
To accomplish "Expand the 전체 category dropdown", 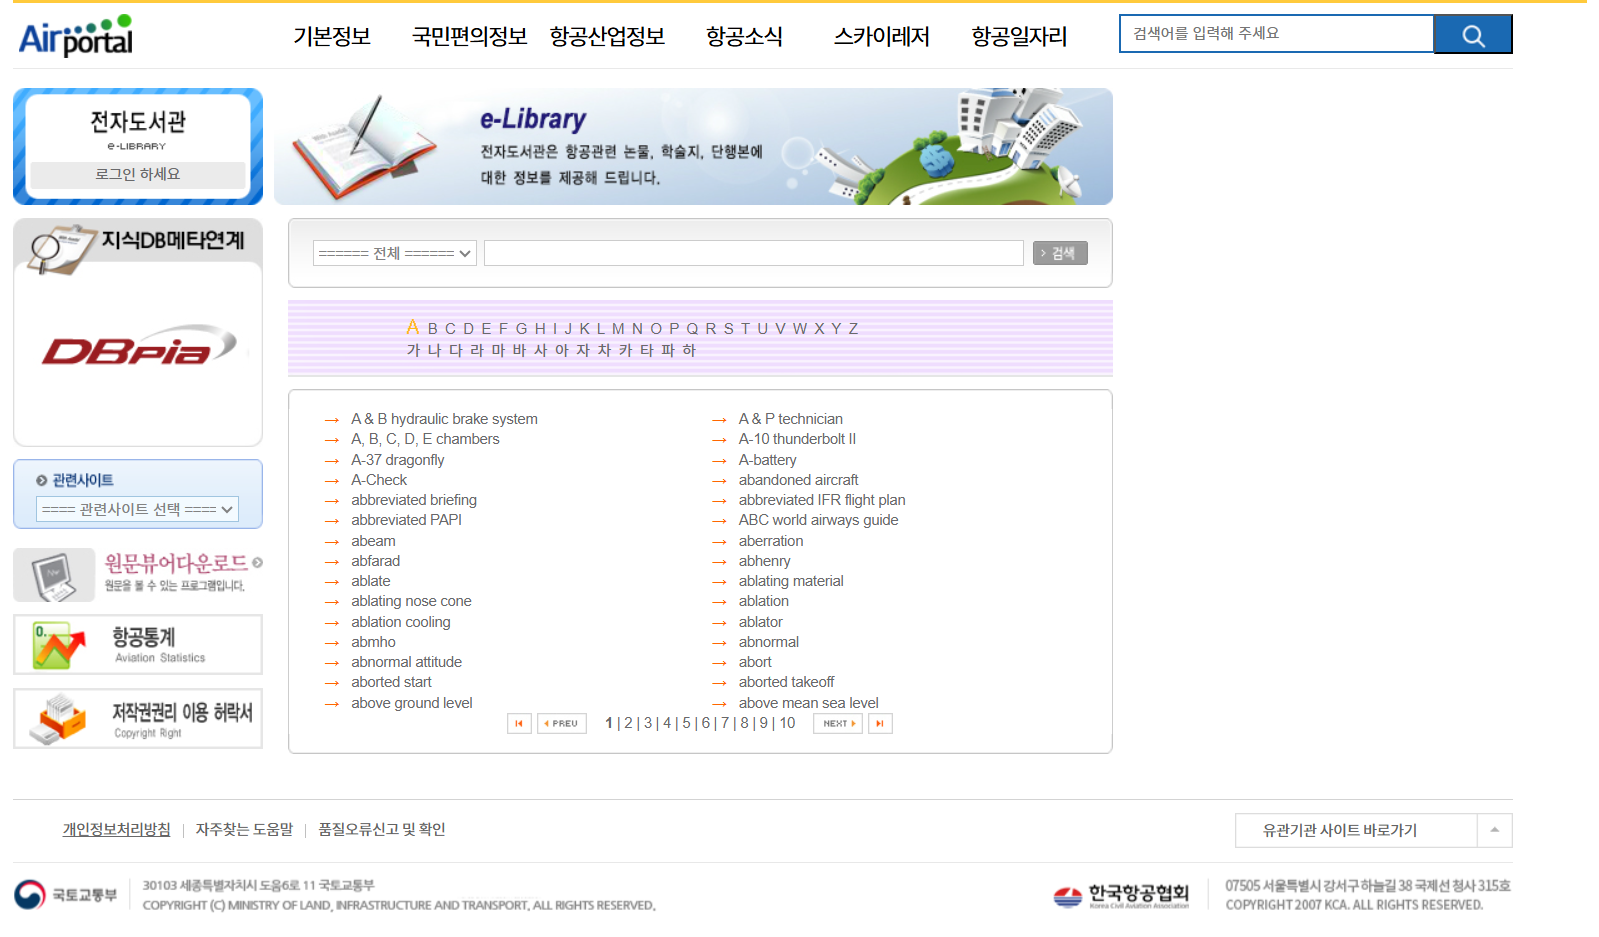I will 394,254.
